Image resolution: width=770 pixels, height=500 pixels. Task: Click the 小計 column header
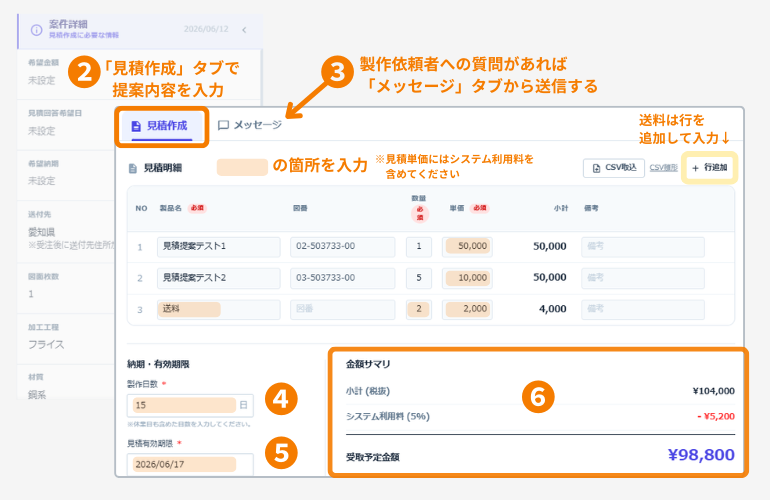(x=561, y=208)
